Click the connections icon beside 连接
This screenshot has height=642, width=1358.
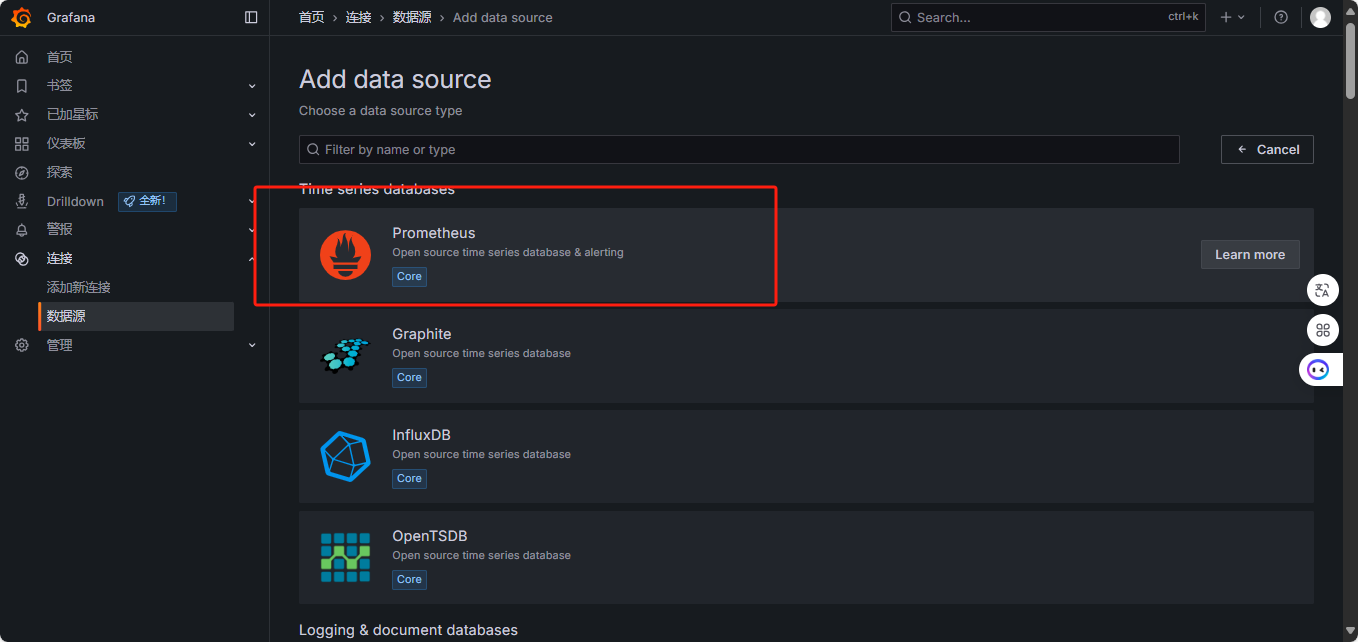point(22,258)
